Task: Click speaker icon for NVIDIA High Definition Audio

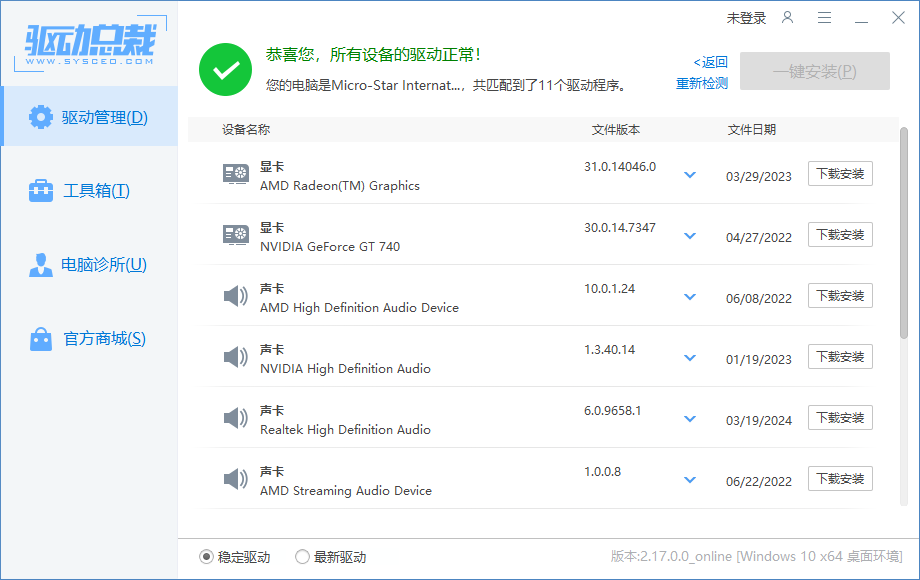Action: coord(236,357)
